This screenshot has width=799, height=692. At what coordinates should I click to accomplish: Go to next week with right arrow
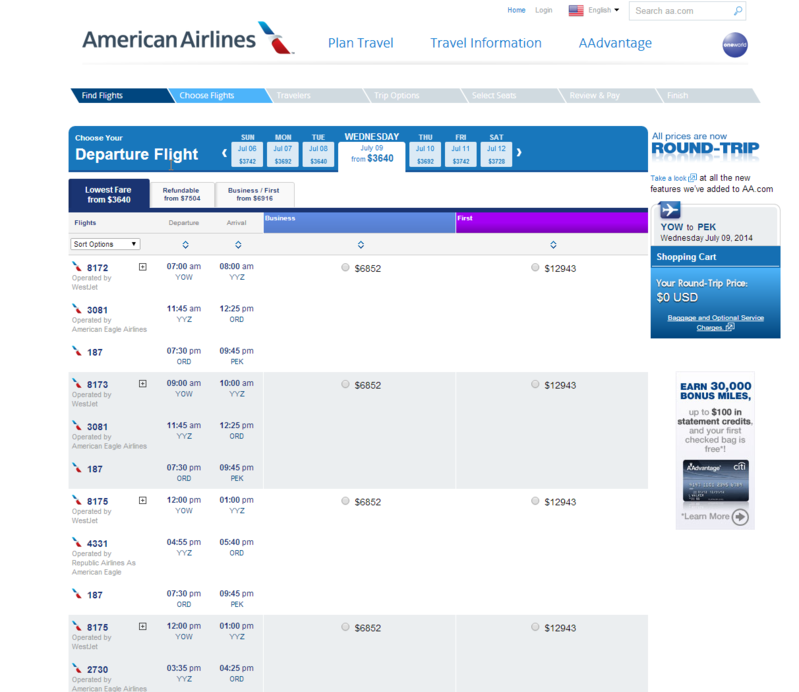[x=520, y=153]
